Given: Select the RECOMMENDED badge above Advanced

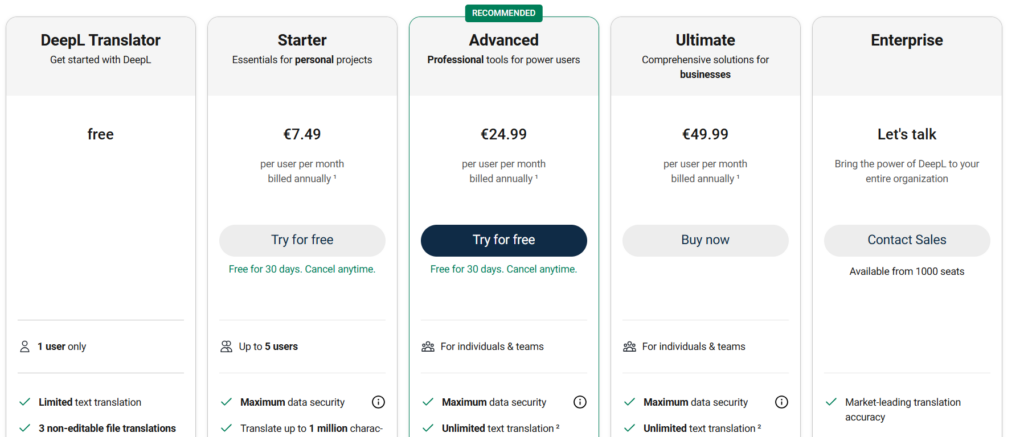Looking at the screenshot, I should [504, 13].
